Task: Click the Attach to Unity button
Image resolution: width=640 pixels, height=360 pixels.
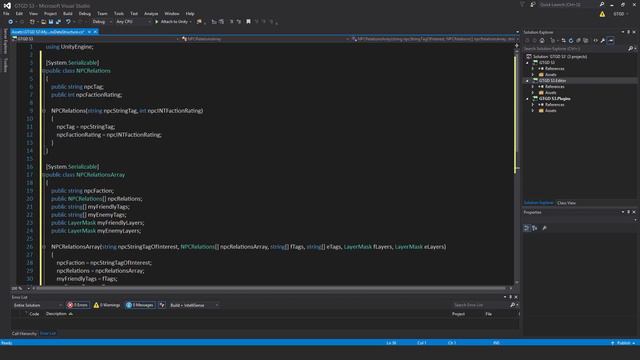Action: point(173,22)
